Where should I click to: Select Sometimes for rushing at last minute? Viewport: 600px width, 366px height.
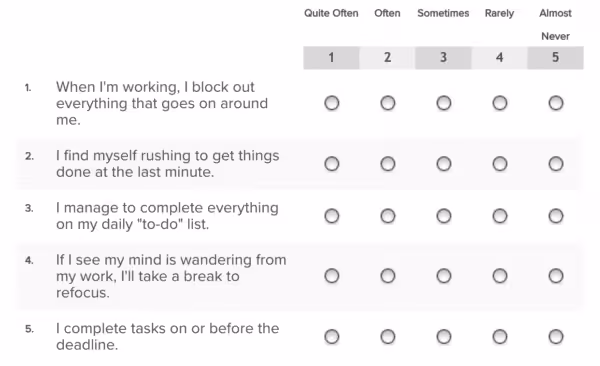[x=443, y=164]
